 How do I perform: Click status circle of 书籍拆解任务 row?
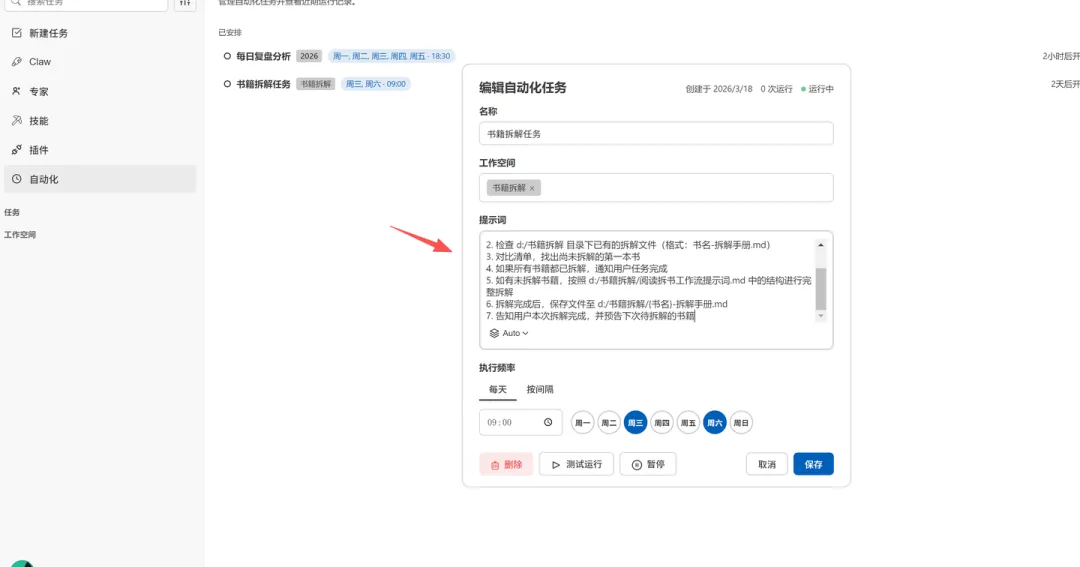[227, 84]
